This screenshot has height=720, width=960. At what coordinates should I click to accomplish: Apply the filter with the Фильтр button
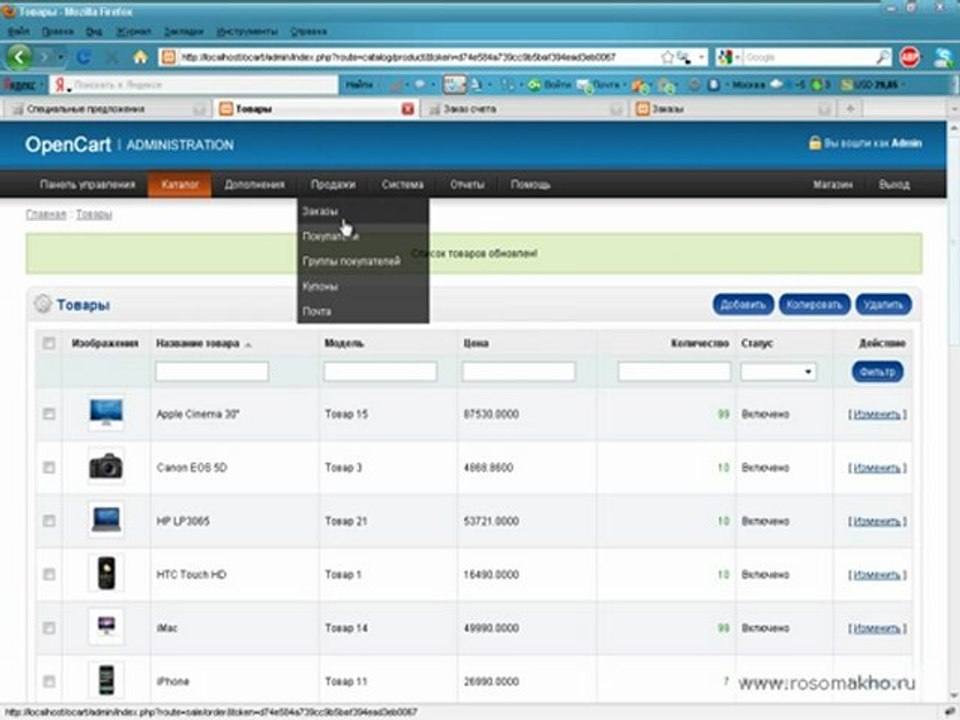coord(877,372)
